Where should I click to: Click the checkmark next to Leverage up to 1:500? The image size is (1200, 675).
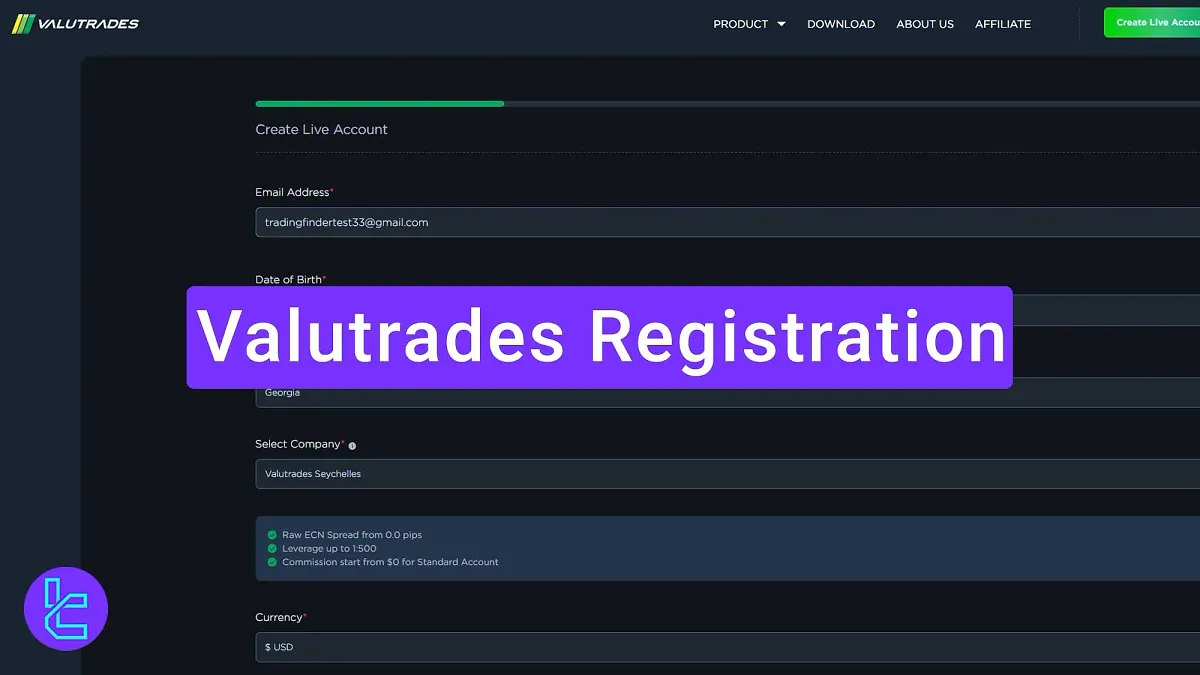(x=270, y=548)
